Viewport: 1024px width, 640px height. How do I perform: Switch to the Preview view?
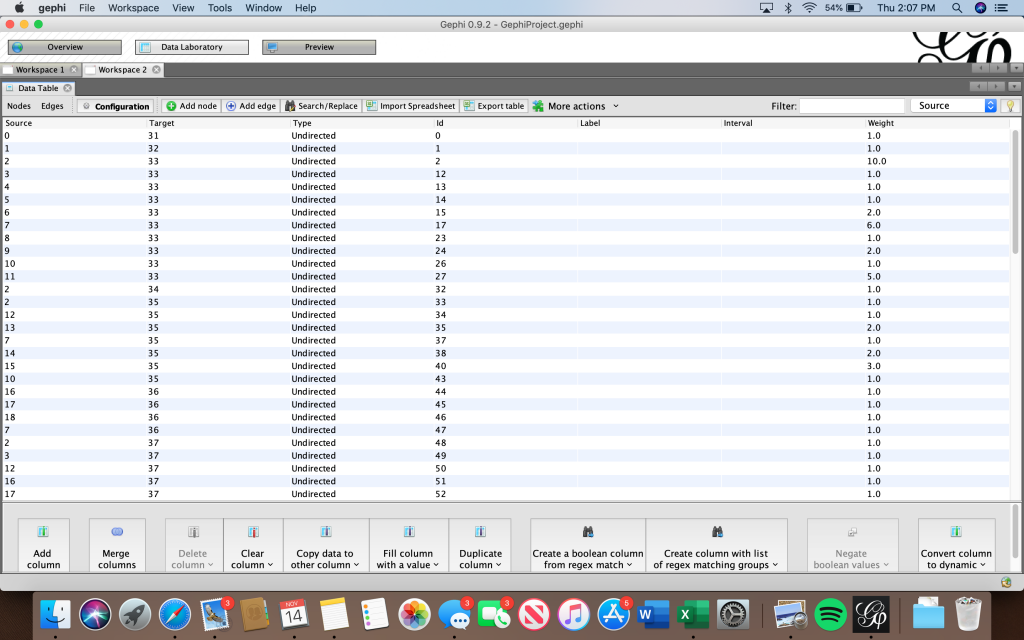point(319,47)
